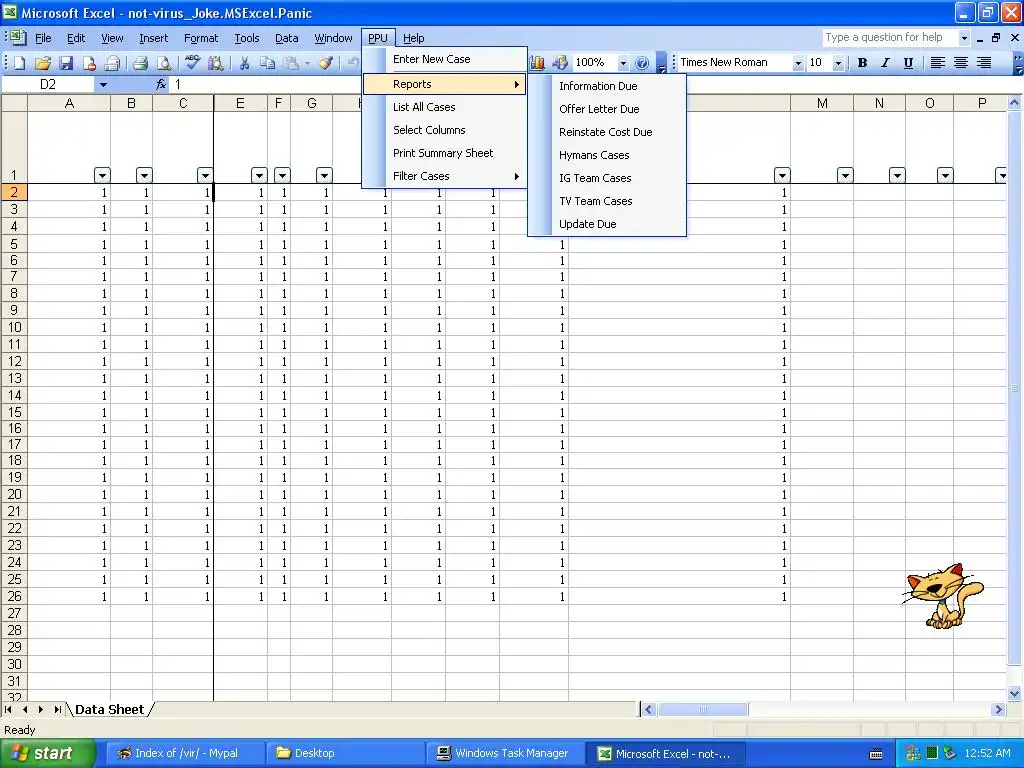Image resolution: width=1024 pixels, height=768 pixels.
Task: Click the Paste clipboard icon
Action: click(291, 63)
